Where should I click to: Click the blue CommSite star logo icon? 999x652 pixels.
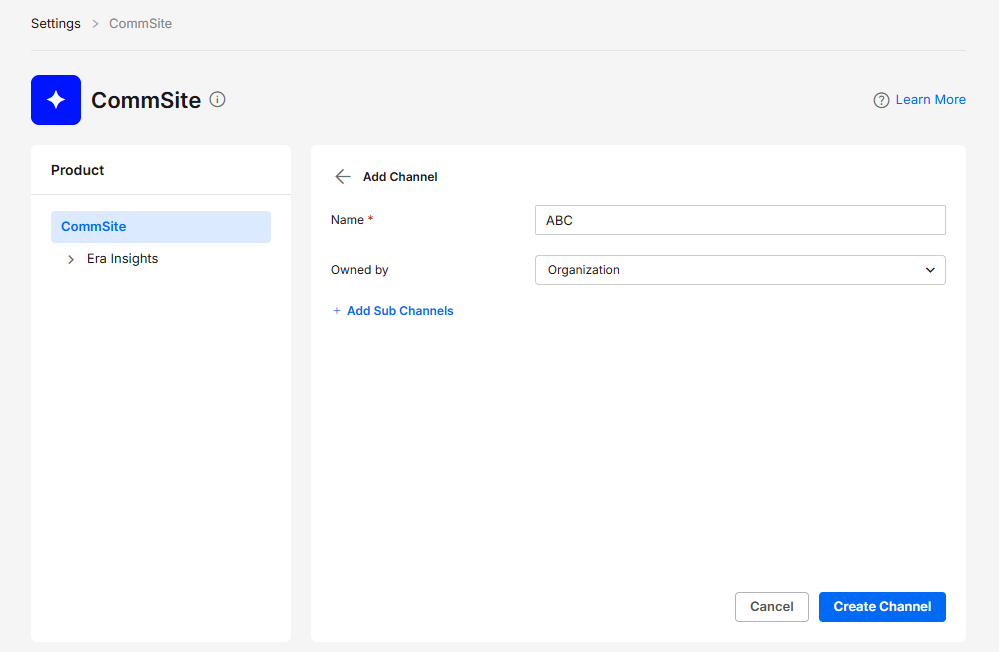pos(56,100)
